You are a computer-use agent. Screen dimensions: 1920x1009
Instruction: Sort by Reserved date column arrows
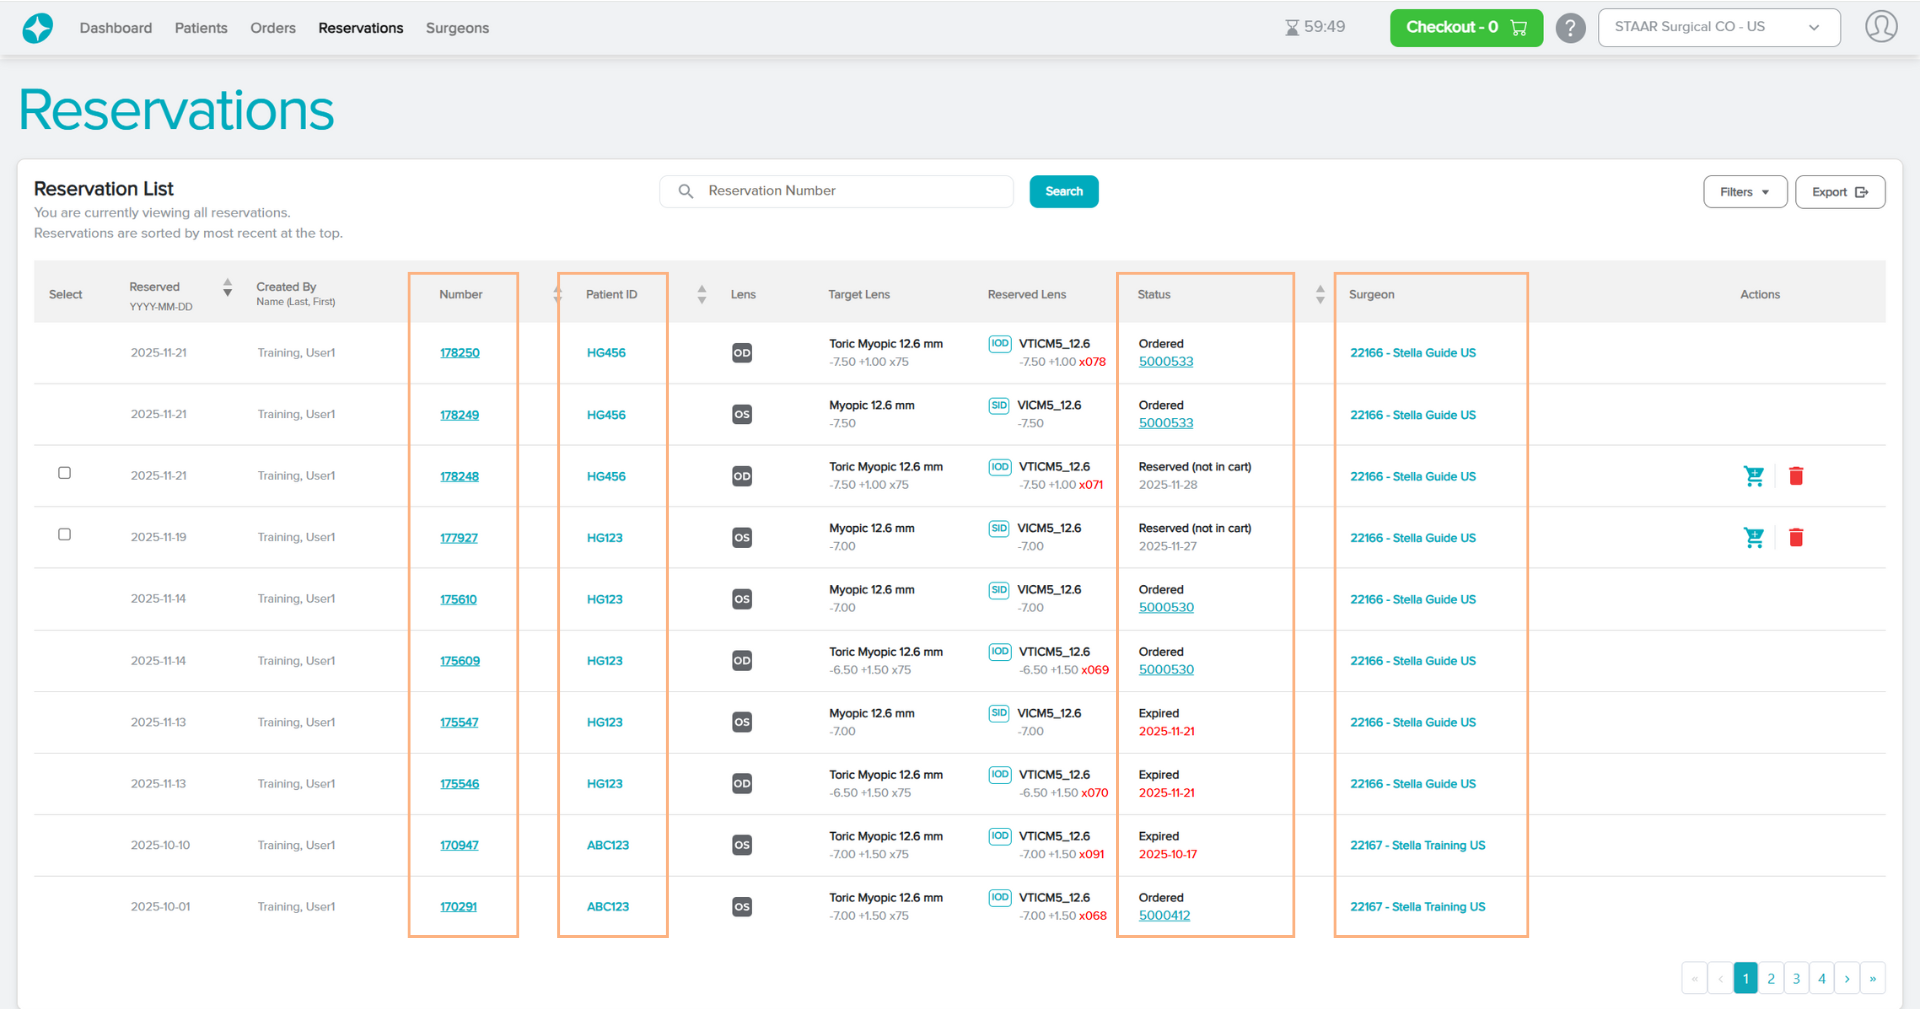(227, 288)
